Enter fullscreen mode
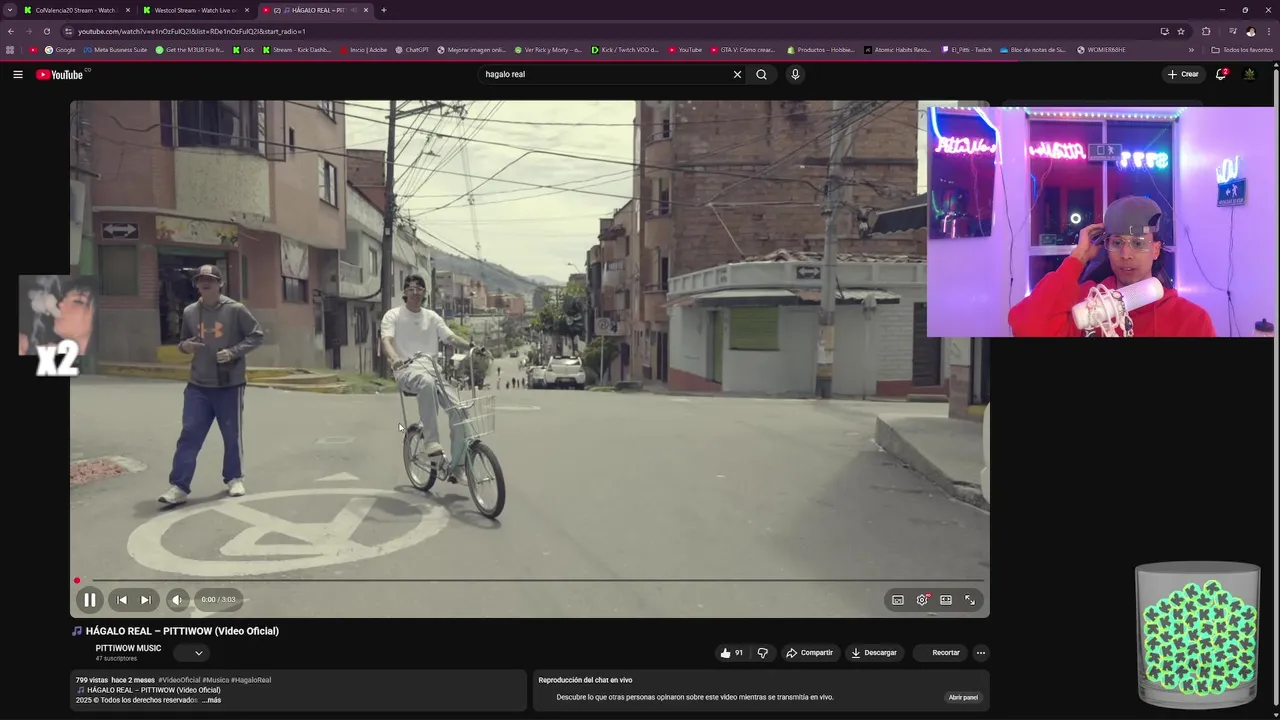 [970, 600]
